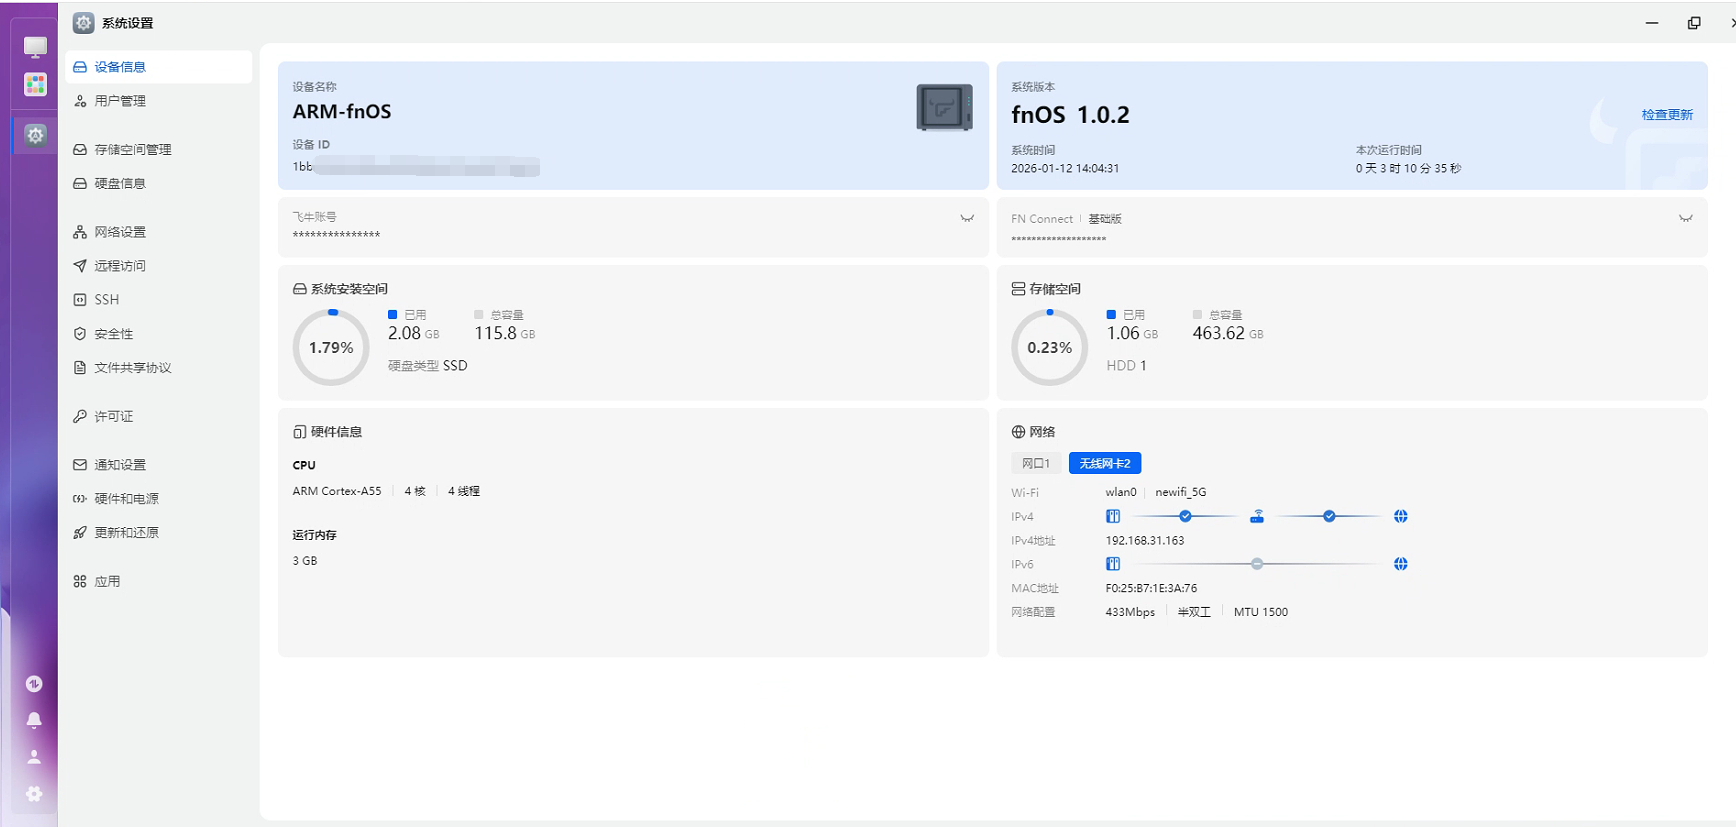Click the 1.79% system space usage ring

click(x=331, y=347)
